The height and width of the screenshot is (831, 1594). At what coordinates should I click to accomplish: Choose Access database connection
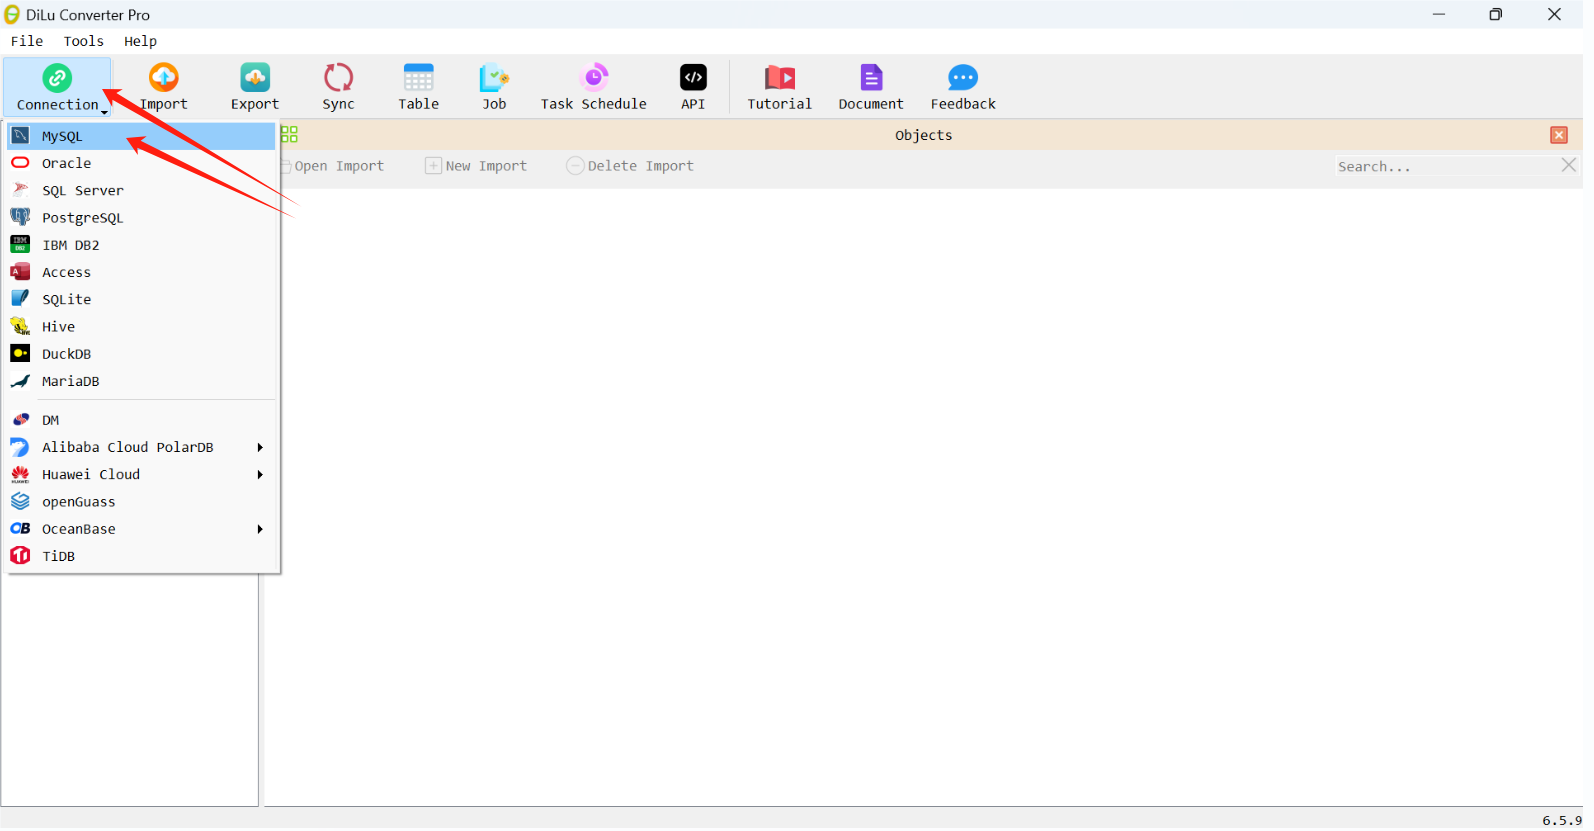click(x=142, y=272)
